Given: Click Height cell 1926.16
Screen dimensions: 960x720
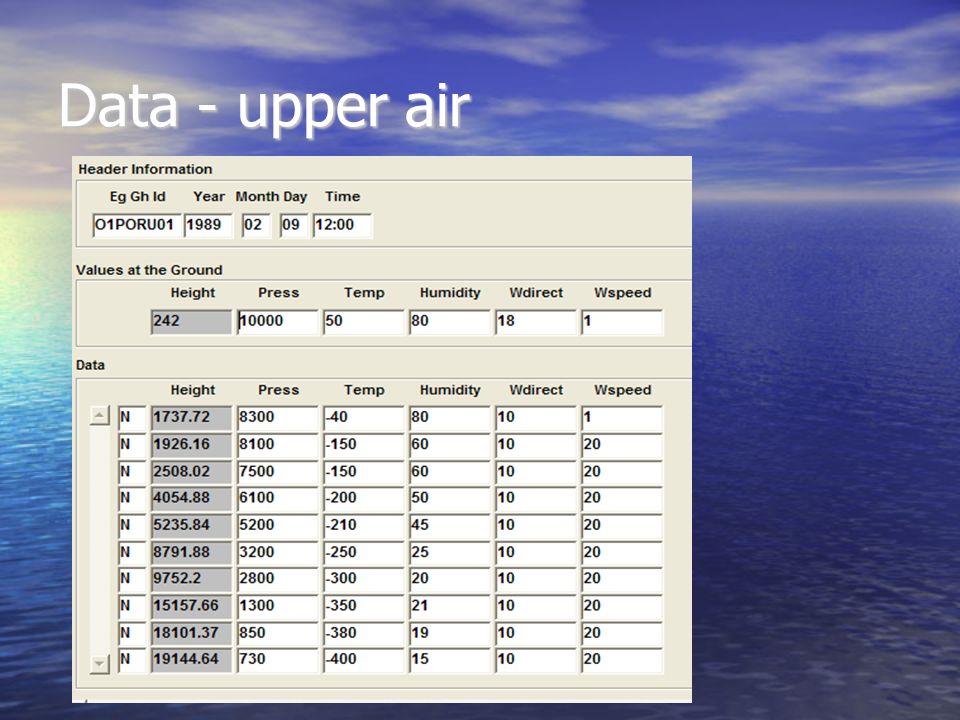Looking at the screenshot, I should point(191,445).
